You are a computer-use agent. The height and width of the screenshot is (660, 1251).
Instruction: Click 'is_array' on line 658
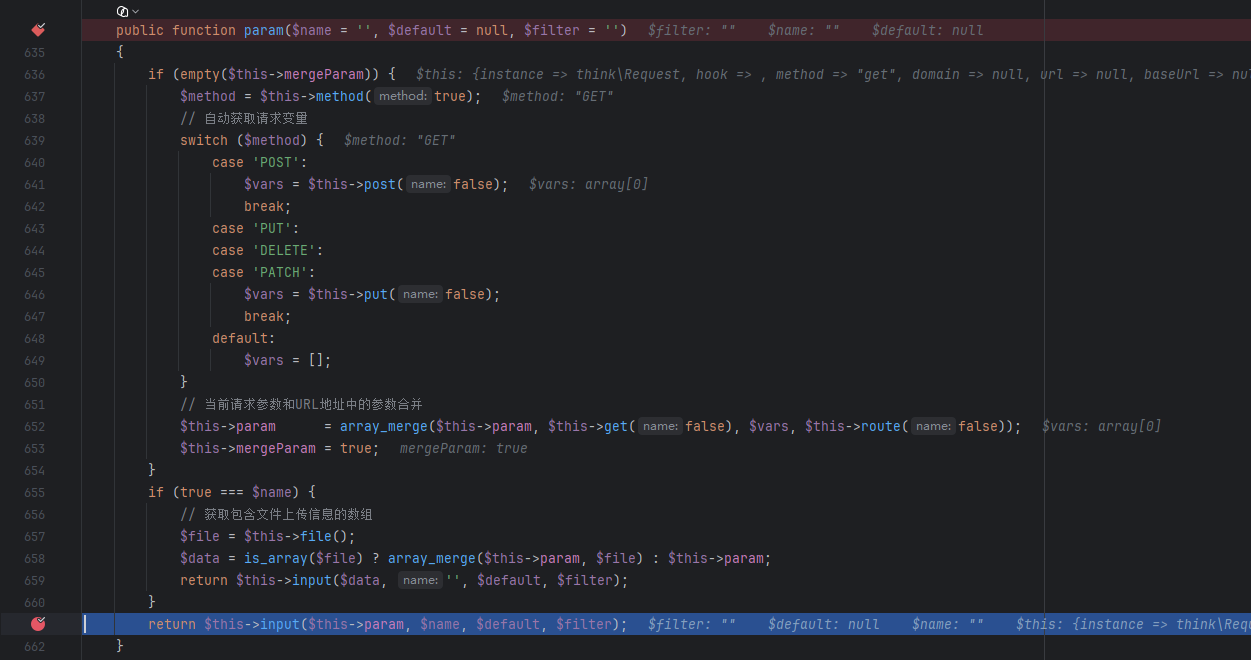(276, 558)
